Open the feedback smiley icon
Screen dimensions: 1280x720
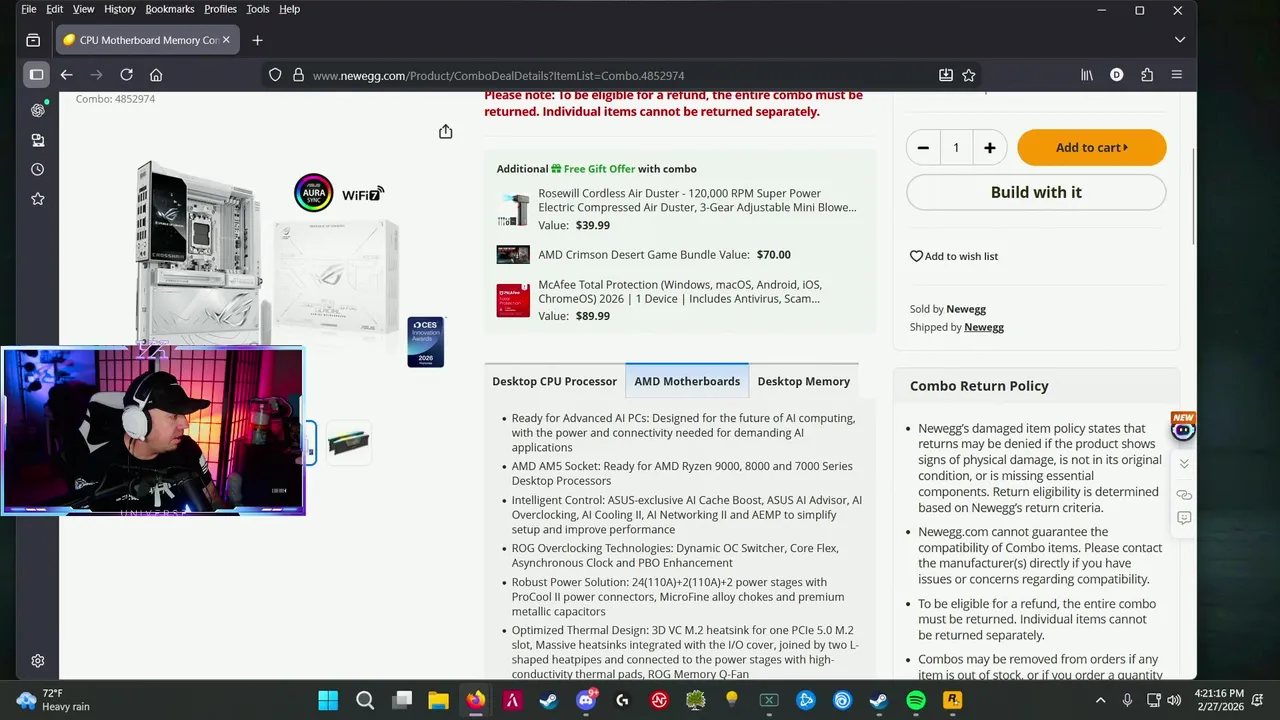[1184, 518]
